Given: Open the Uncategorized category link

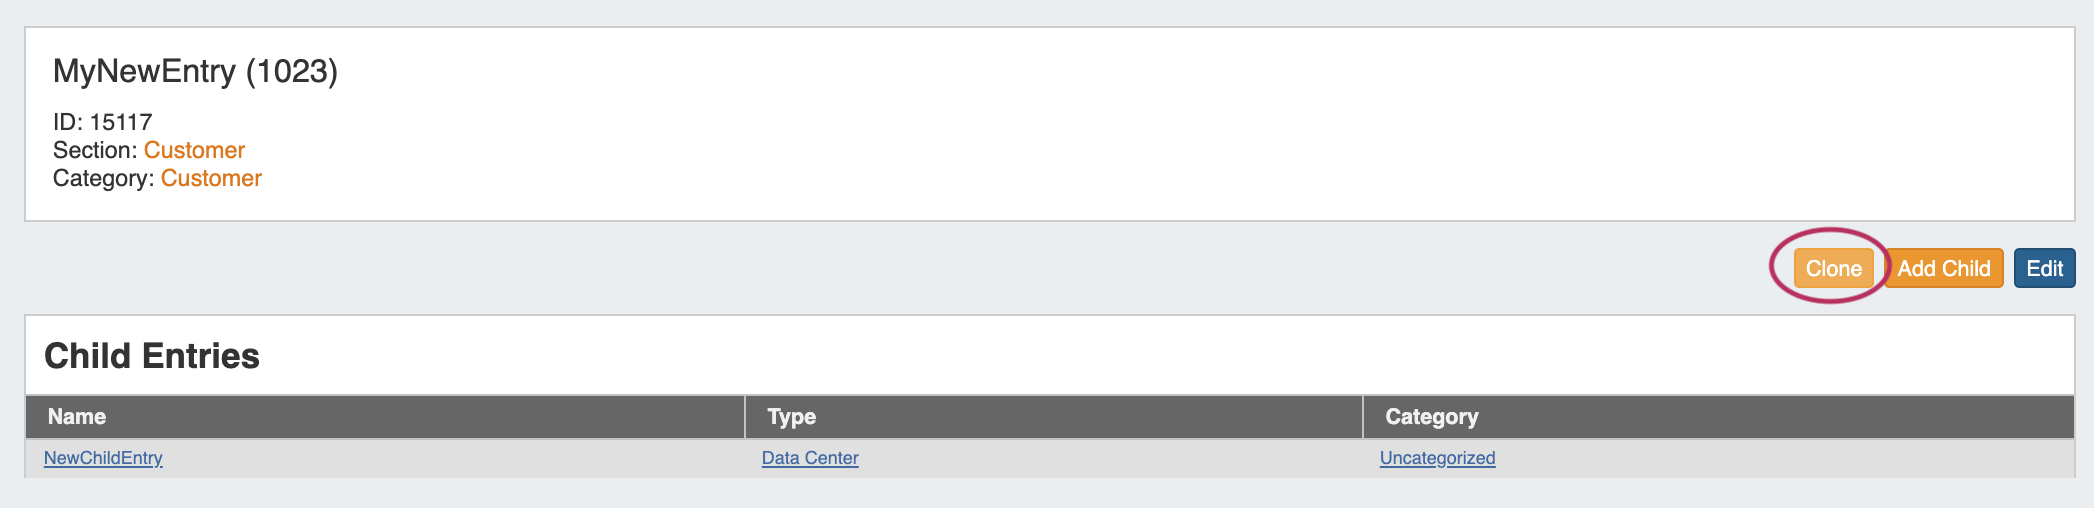Looking at the screenshot, I should coord(1437,458).
